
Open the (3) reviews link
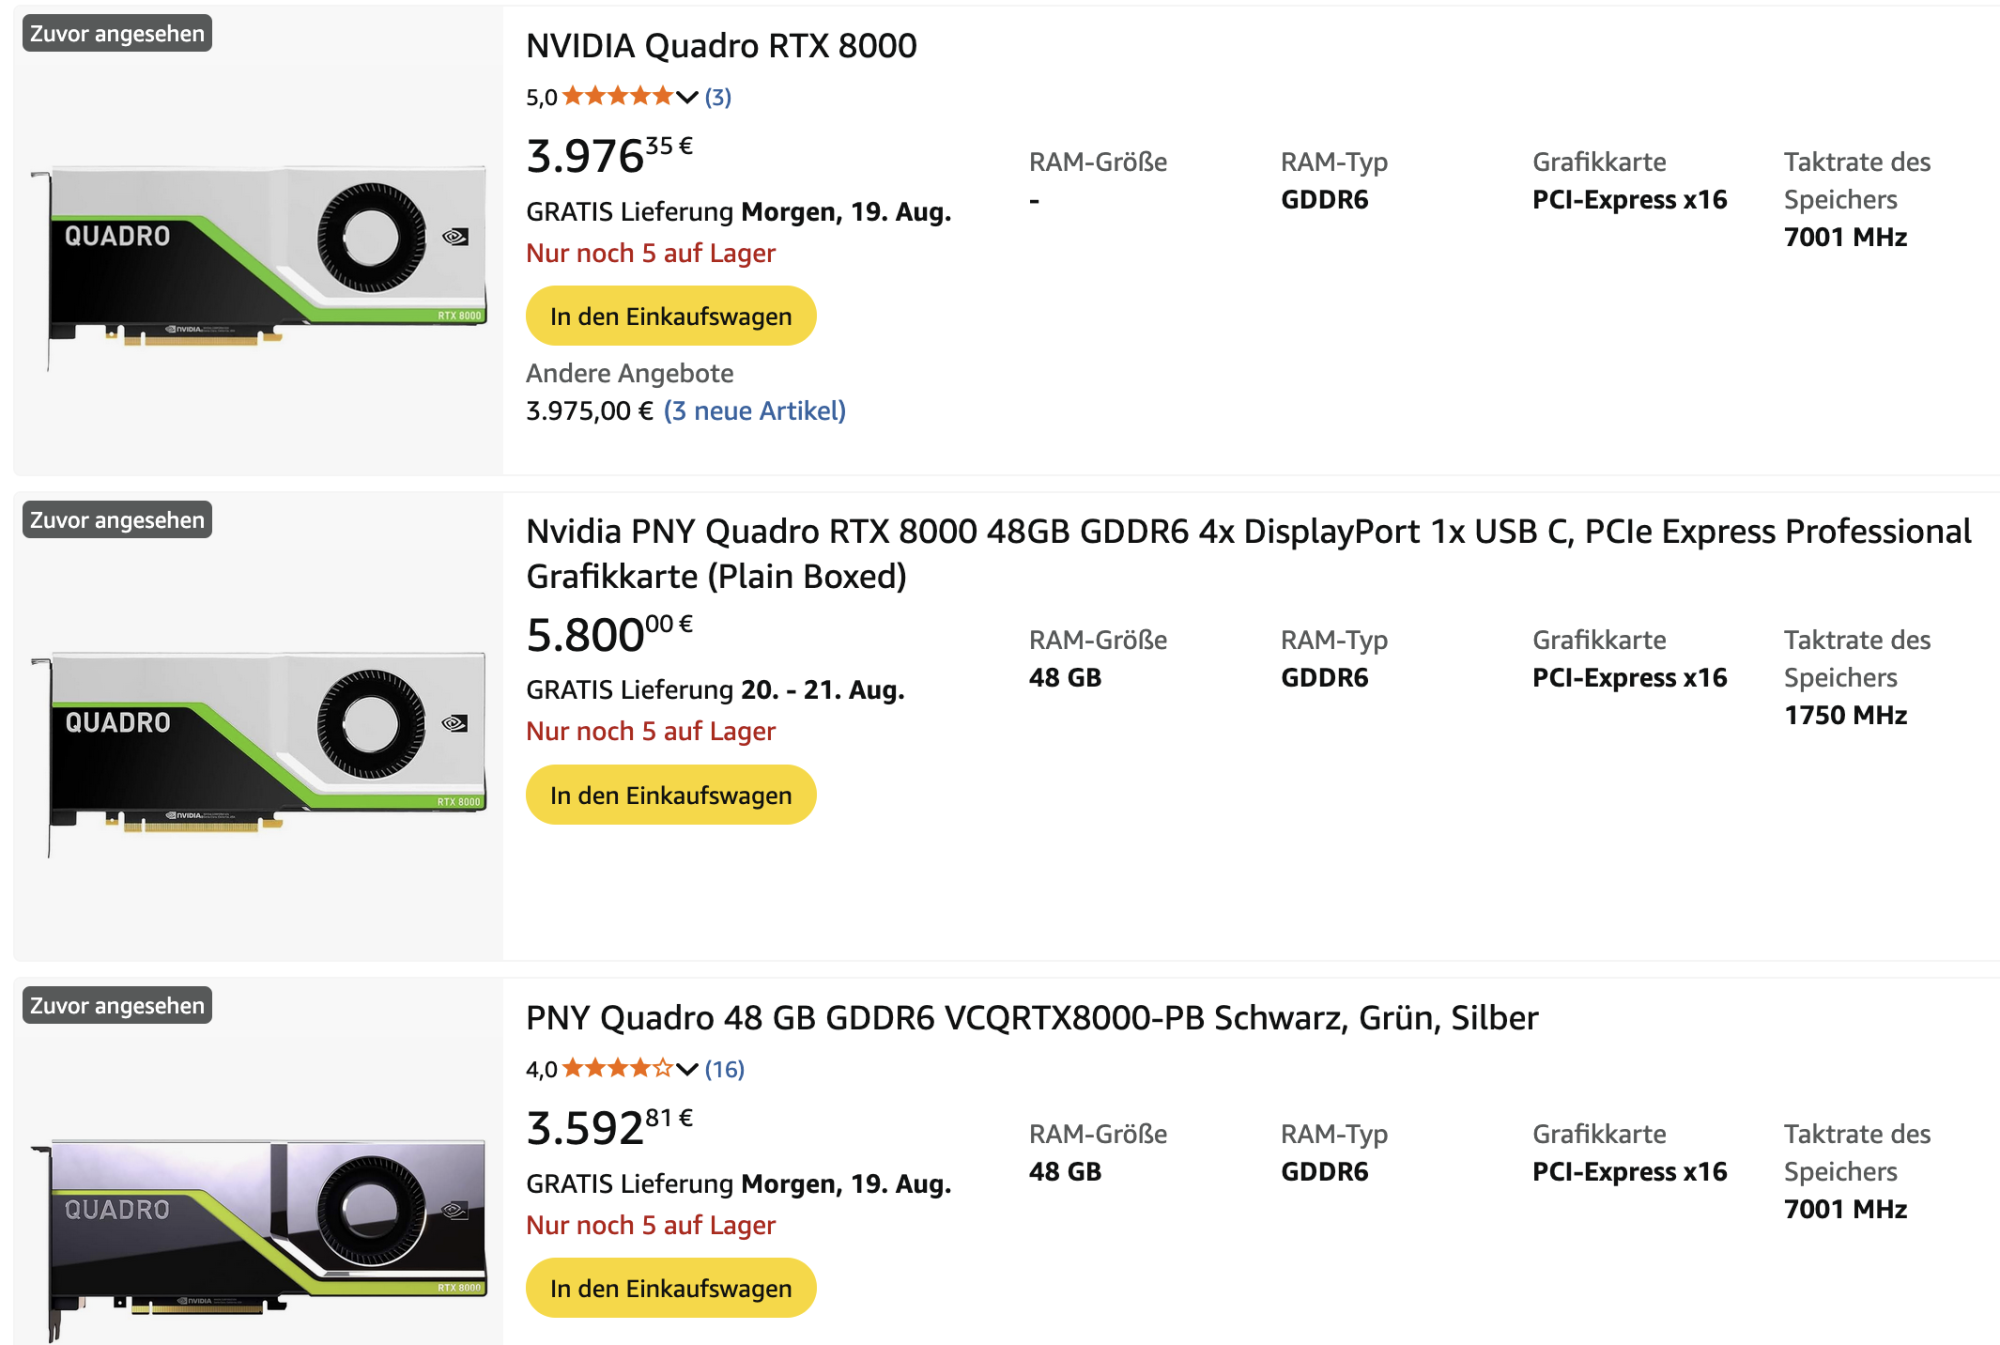718,97
